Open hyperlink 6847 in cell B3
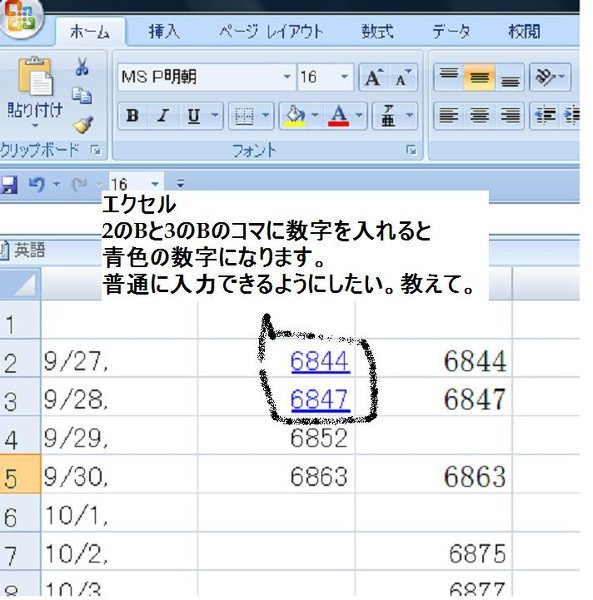593x600 pixels. [x=320, y=400]
